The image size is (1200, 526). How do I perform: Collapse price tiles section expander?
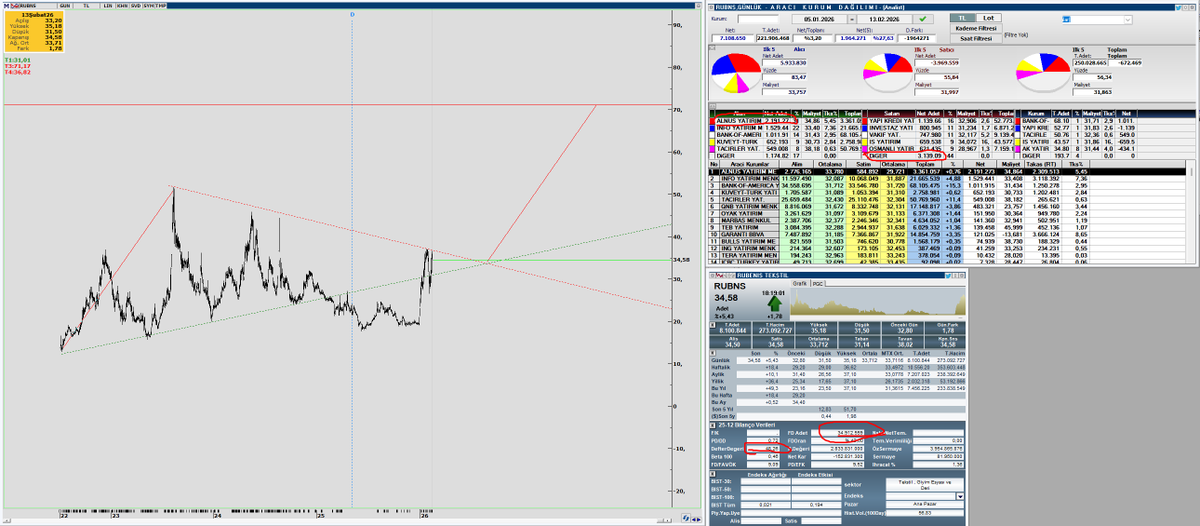click(712, 324)
